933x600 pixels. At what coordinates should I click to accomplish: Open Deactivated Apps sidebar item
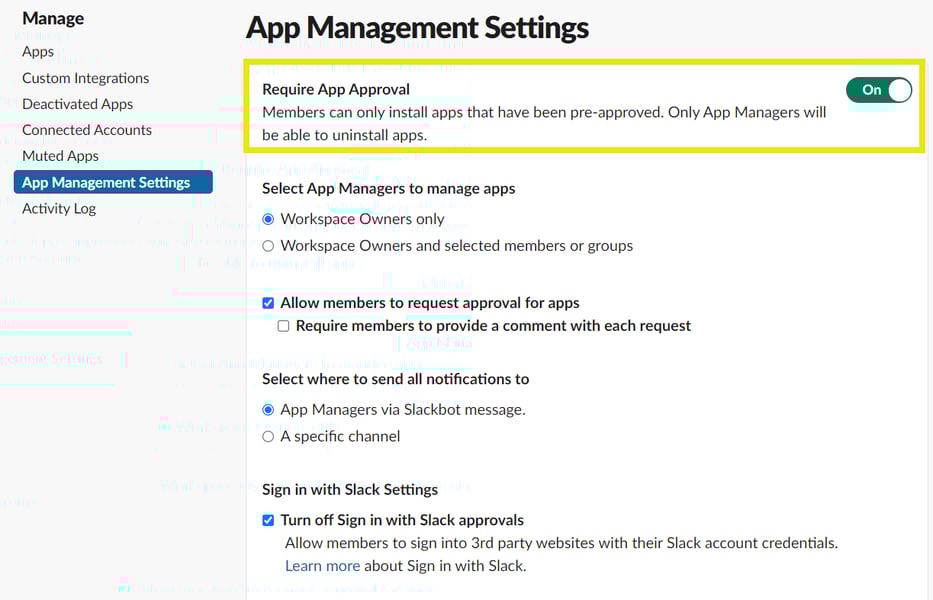pos(77,104)
